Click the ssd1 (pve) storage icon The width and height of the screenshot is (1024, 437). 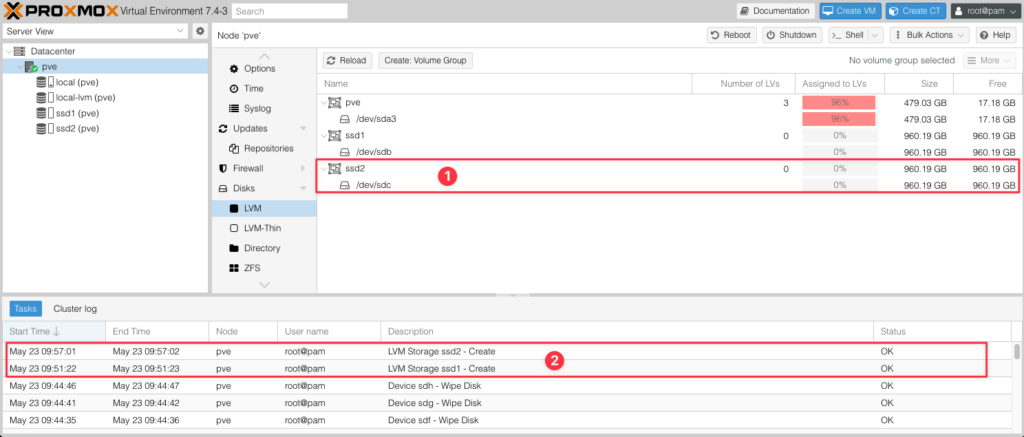tap(45, 113)
